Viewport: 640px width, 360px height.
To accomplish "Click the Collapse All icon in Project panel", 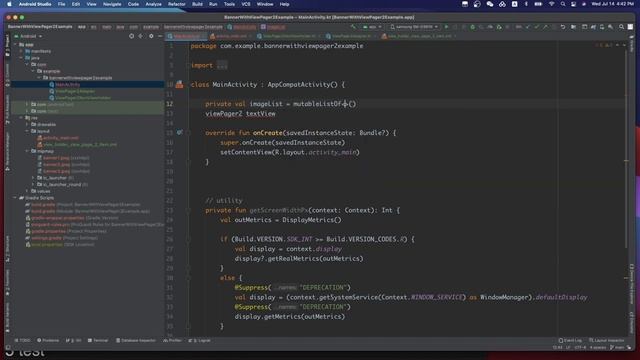I will (141, 36).
